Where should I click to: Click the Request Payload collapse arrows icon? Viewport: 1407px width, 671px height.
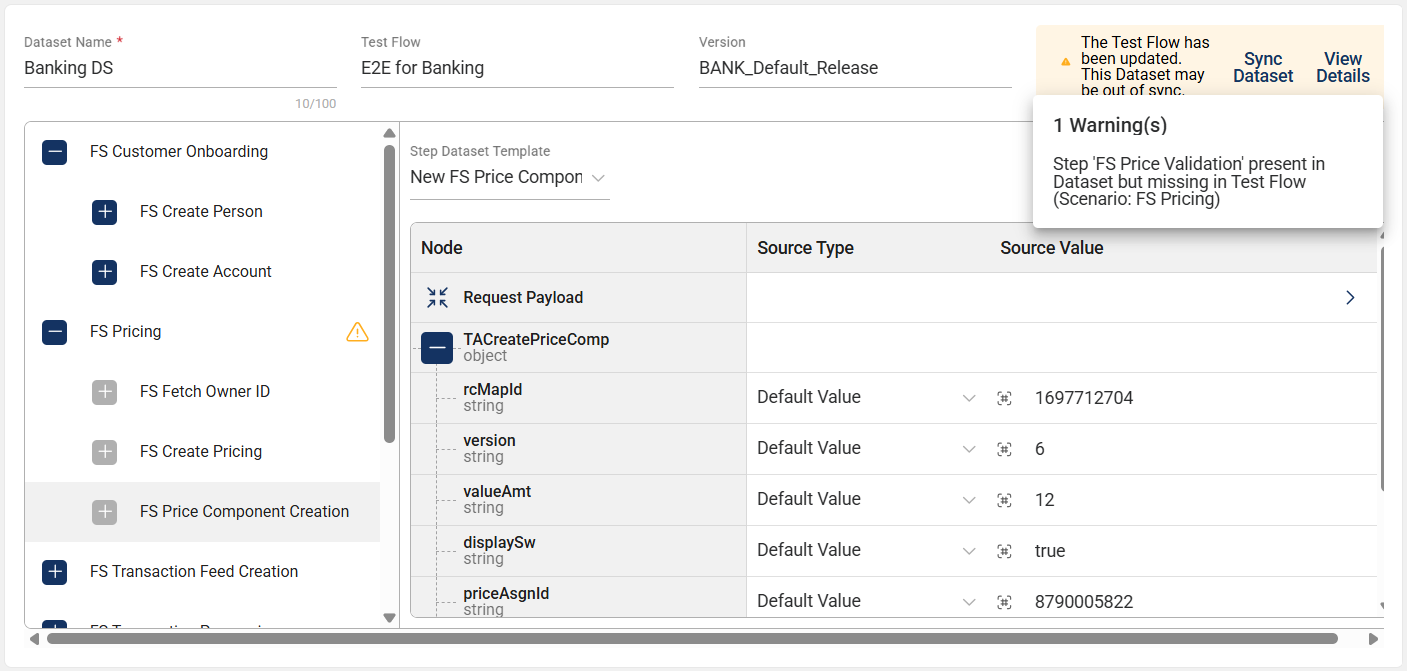[x=437, y=297]
